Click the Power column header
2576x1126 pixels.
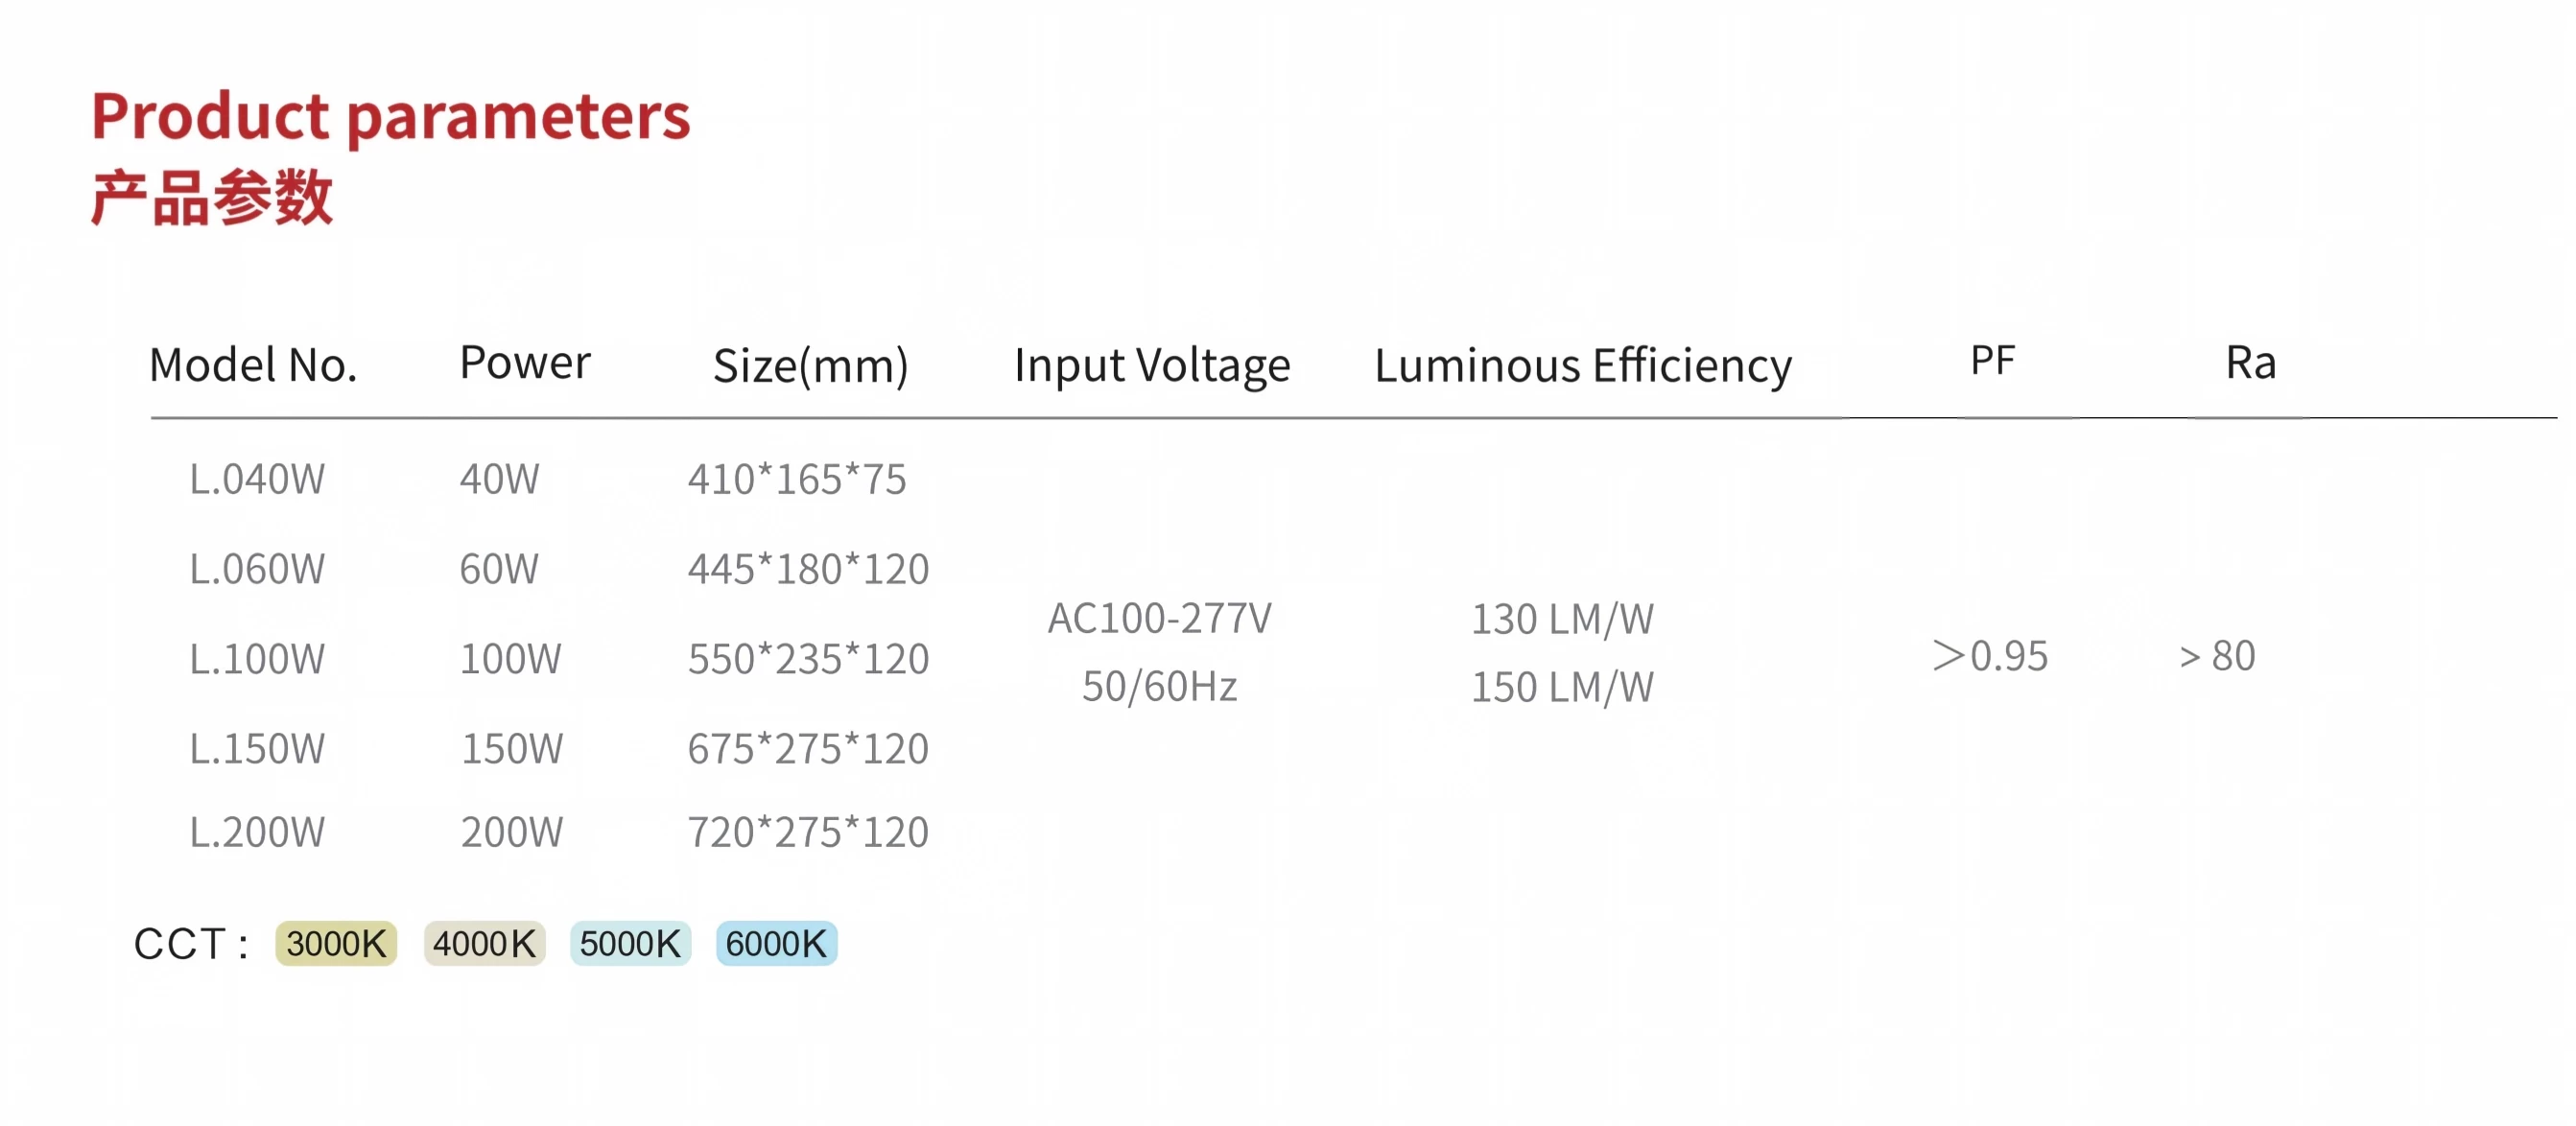[525, 362]
